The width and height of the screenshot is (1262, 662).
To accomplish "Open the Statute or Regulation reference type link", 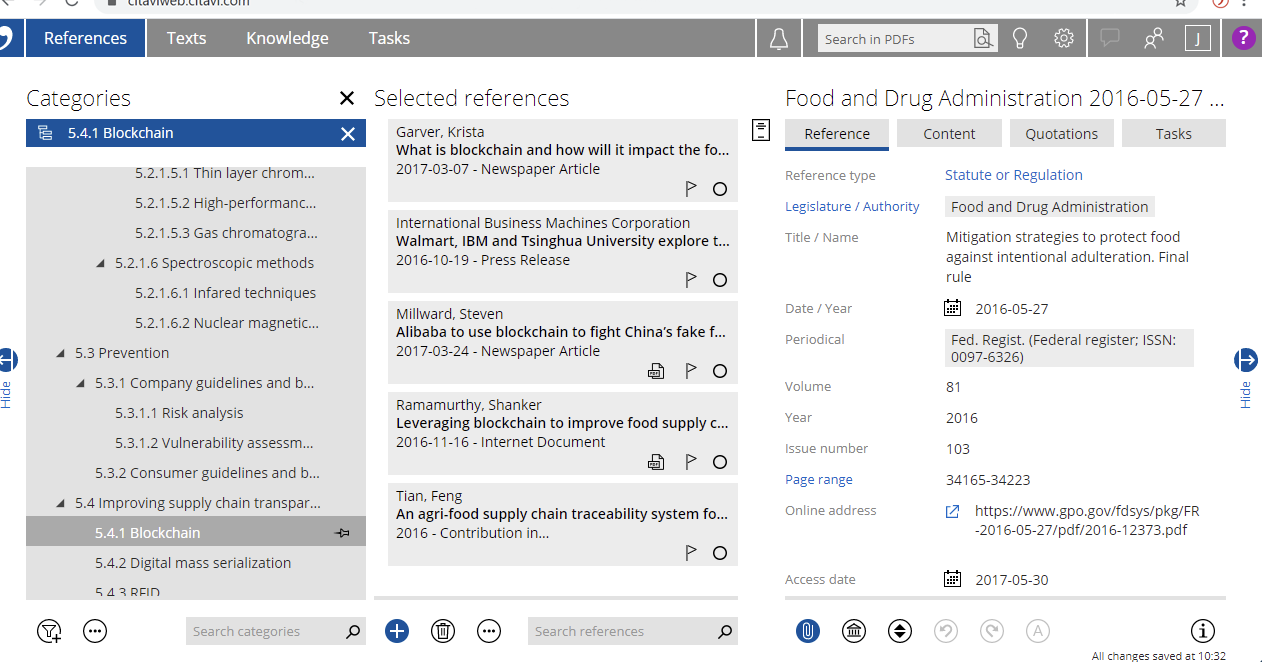I will (1013, 175).
